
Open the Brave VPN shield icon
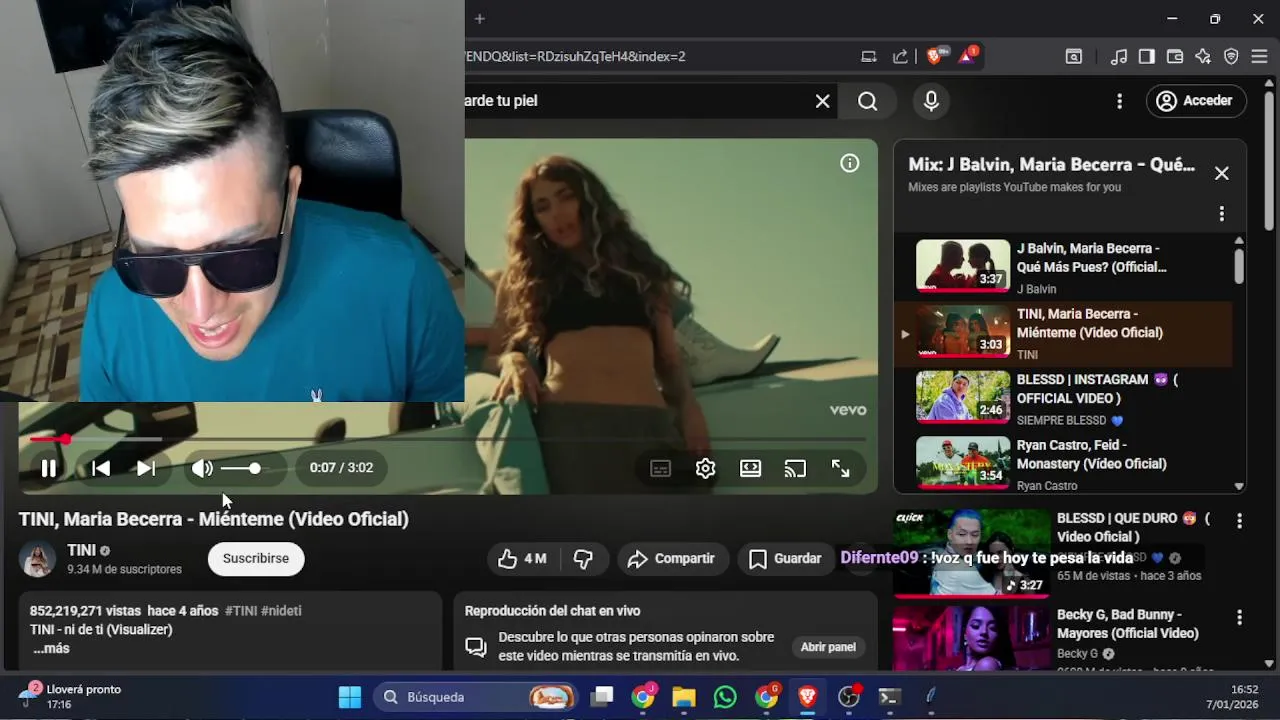1231,57
